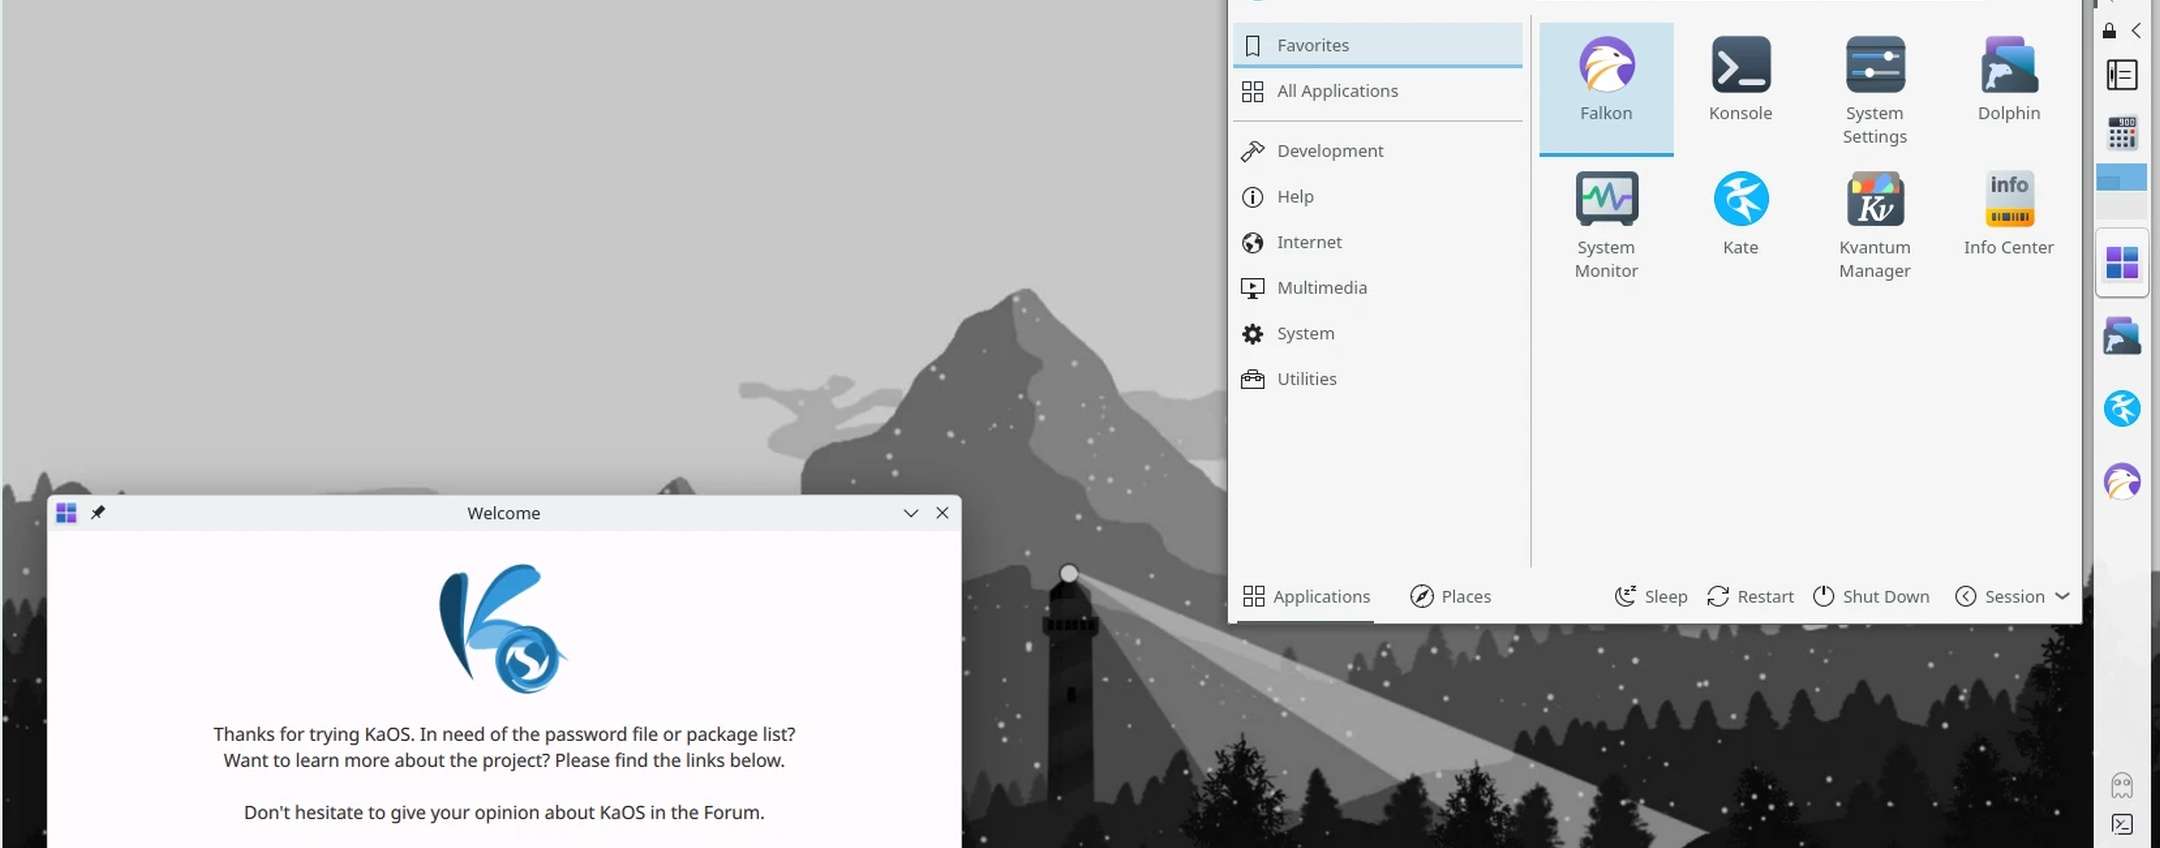The image size is (2160, 848).
Task: Close the Welcome window
Action: tap(942, 513)
